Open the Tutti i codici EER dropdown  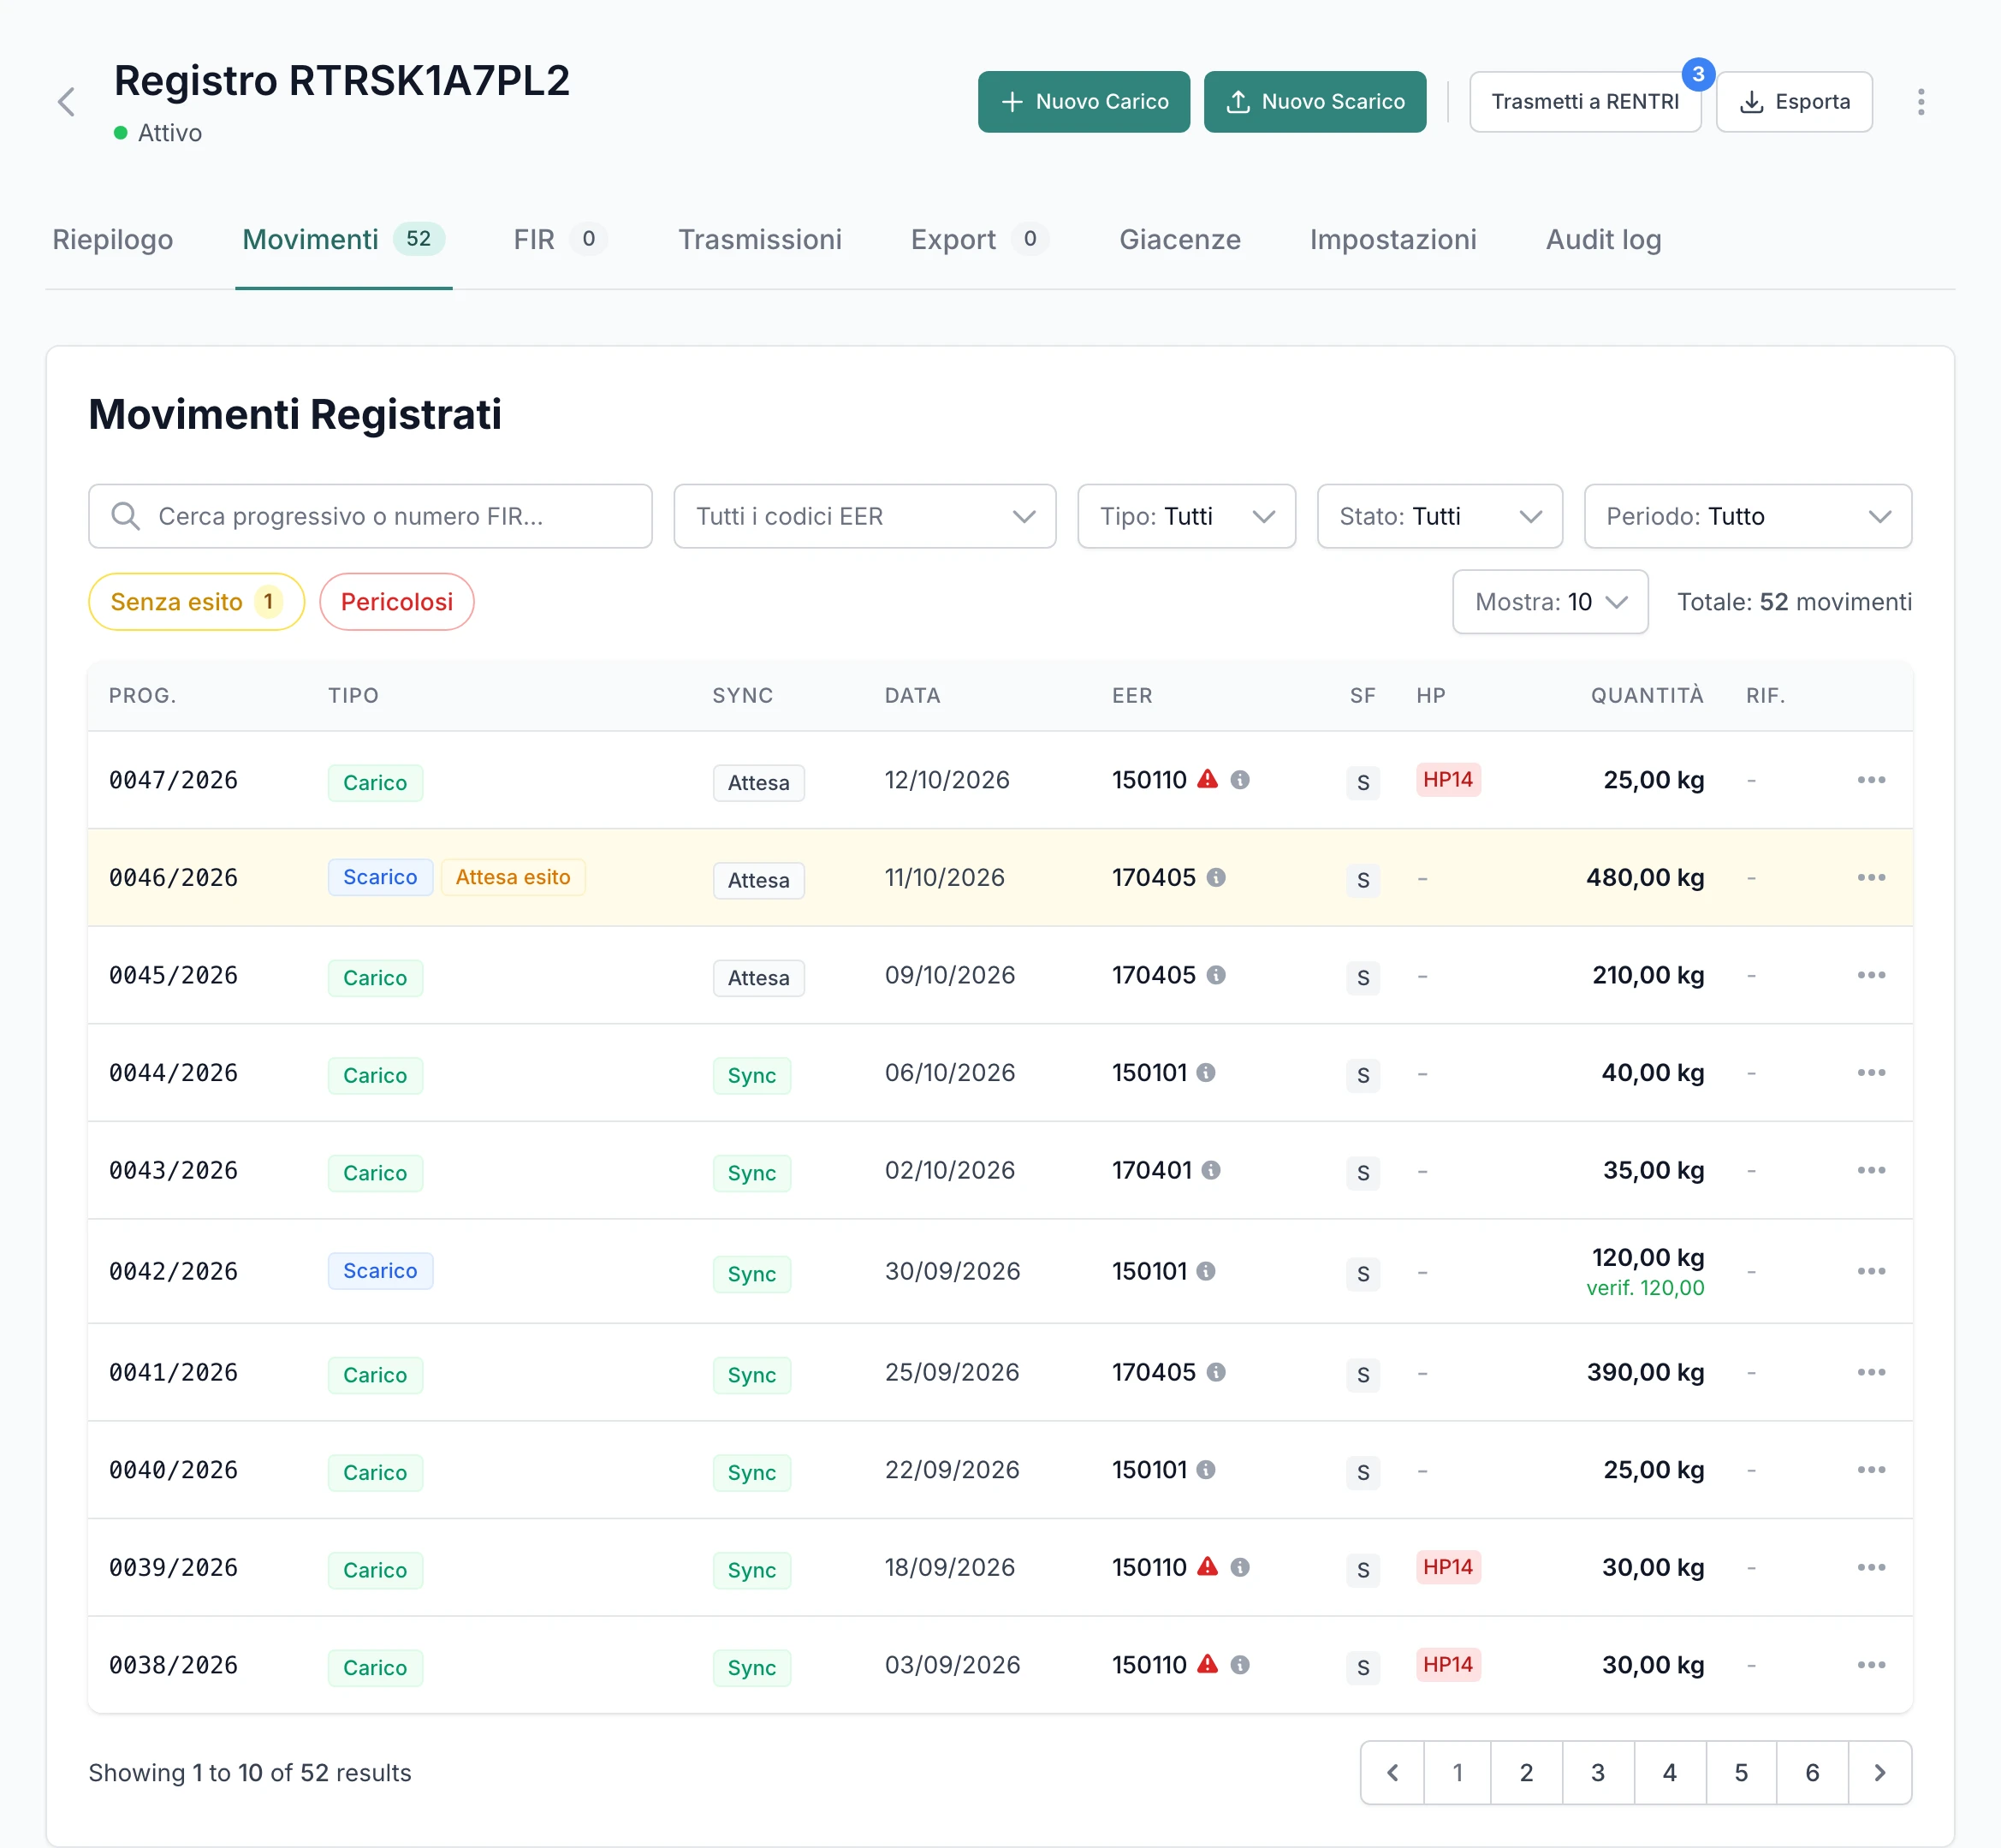click(865, 516)
